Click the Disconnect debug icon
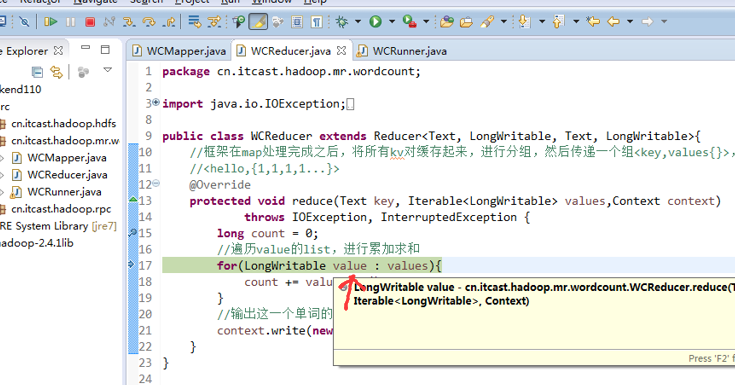735x385 pixels. tap(109, 22)
